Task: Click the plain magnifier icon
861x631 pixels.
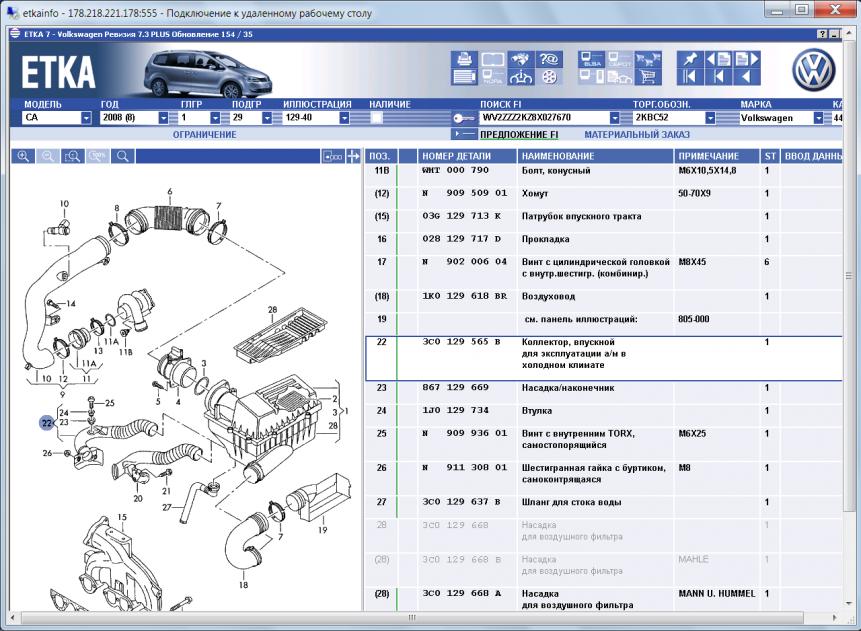Action: point(122,157)
